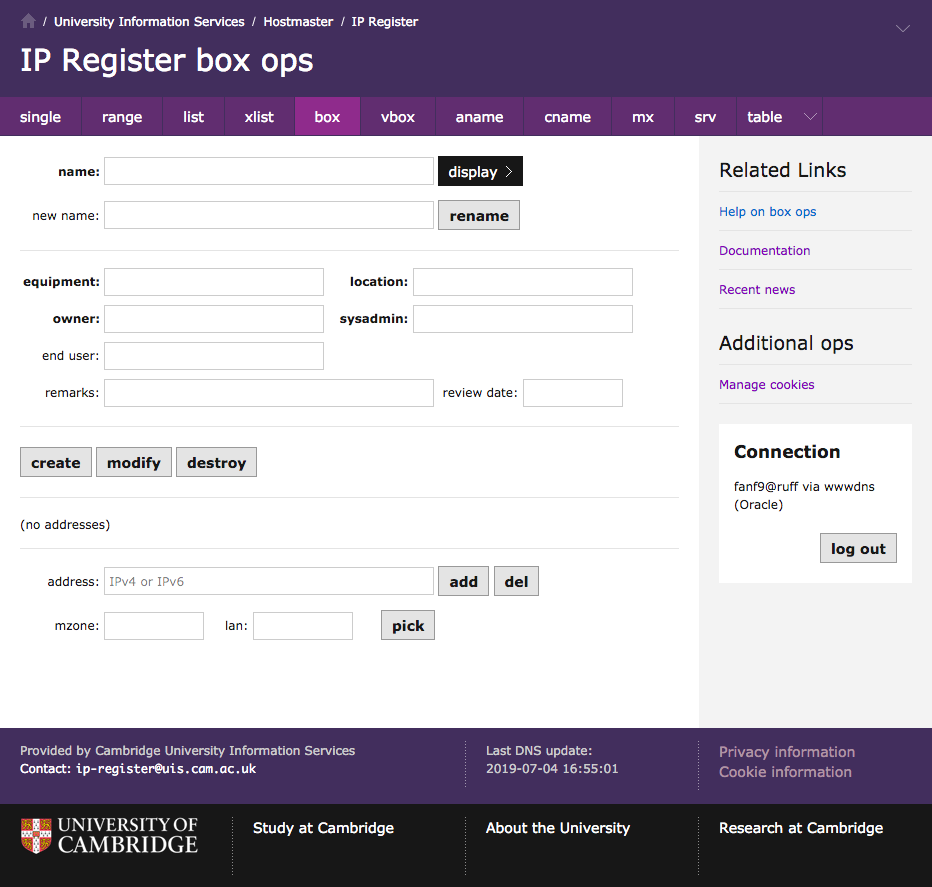Open Help on box ops link

[767, 212]
